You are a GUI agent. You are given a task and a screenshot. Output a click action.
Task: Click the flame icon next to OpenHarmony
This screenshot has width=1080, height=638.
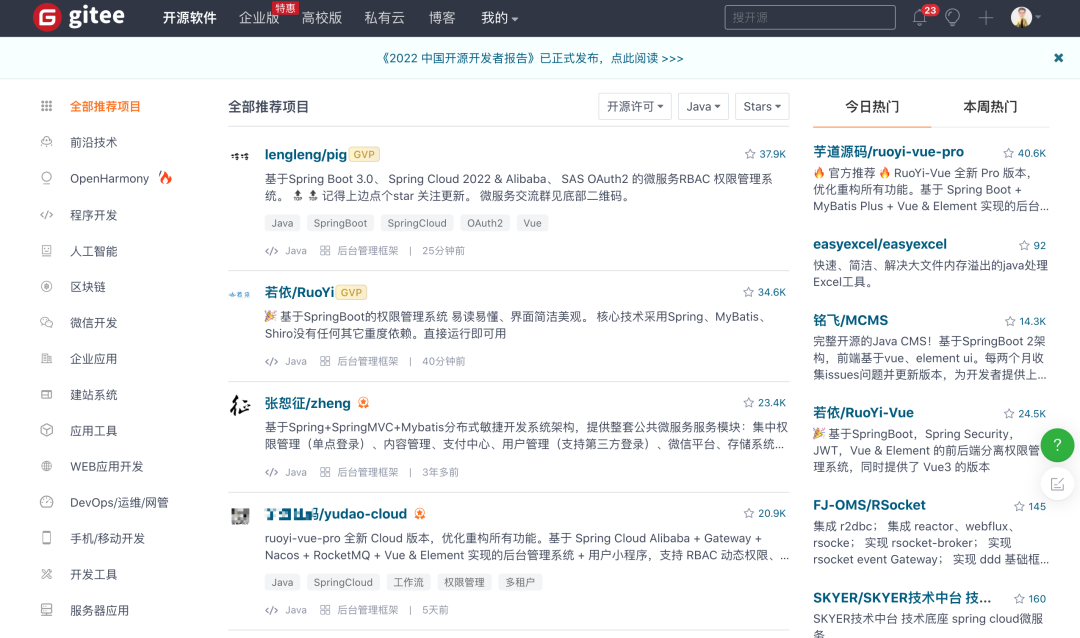tap(165, 178)
